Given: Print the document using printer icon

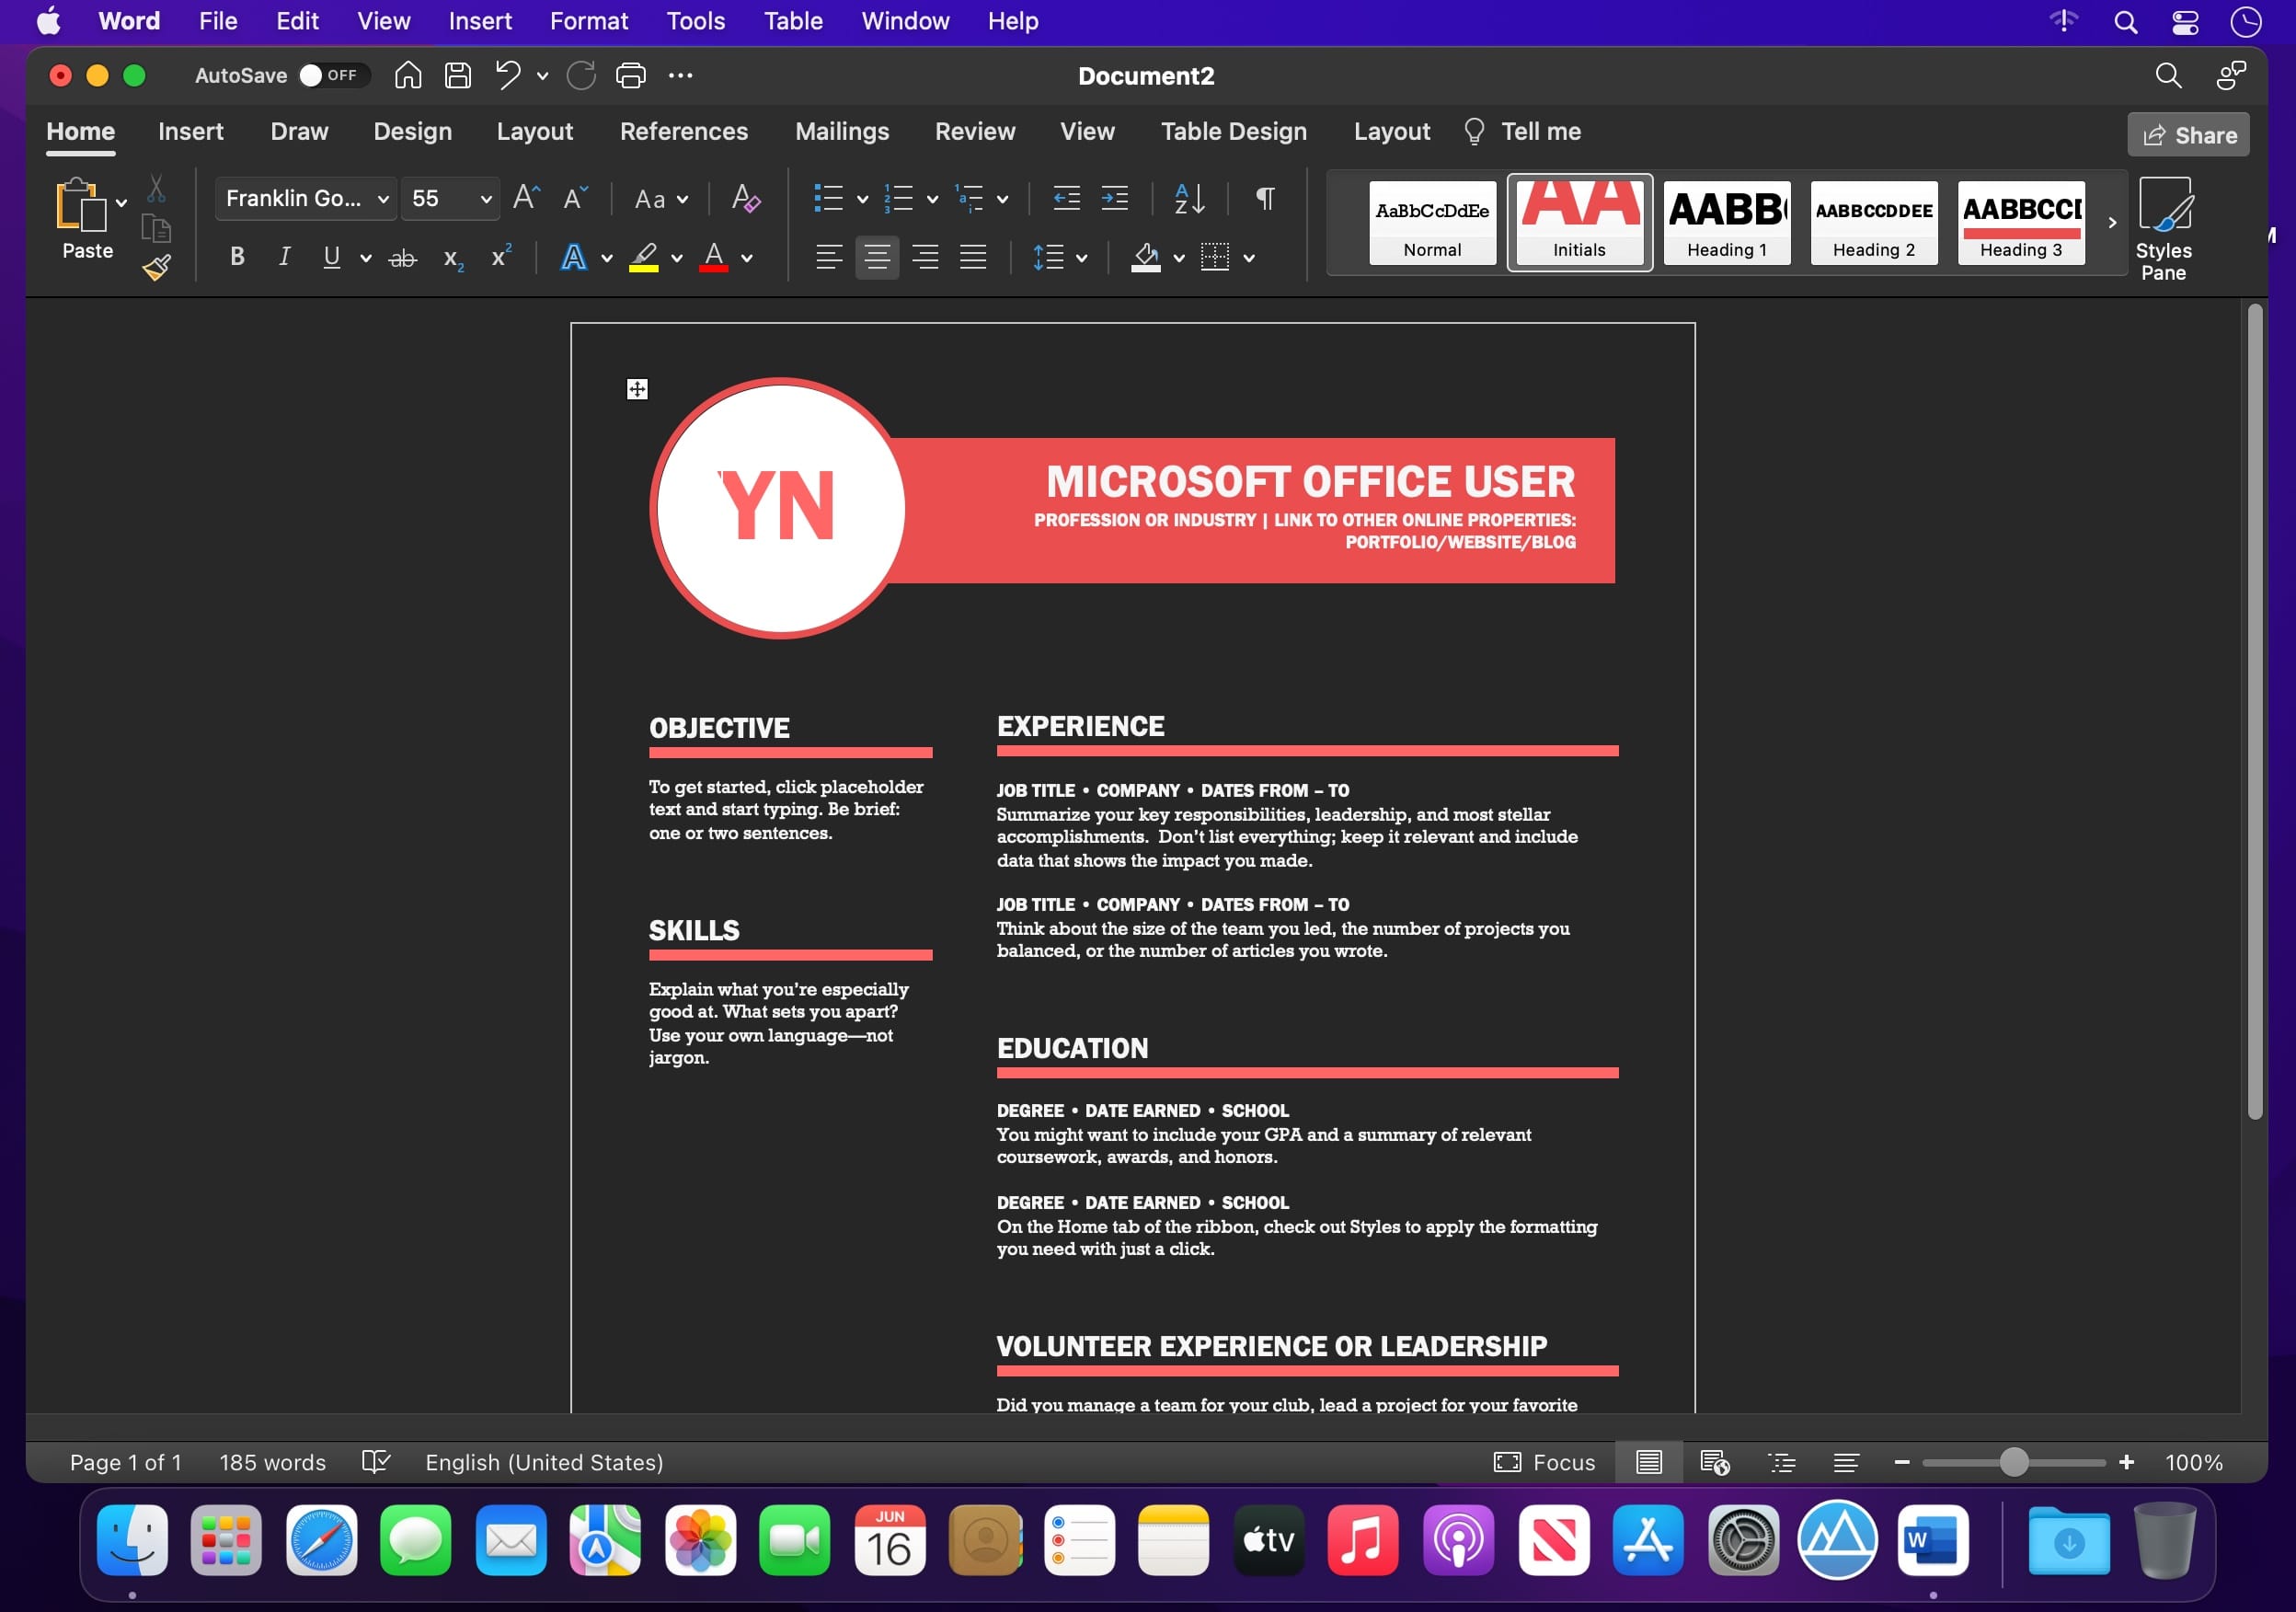Looking at the screenshot, I should pos(631,75).
